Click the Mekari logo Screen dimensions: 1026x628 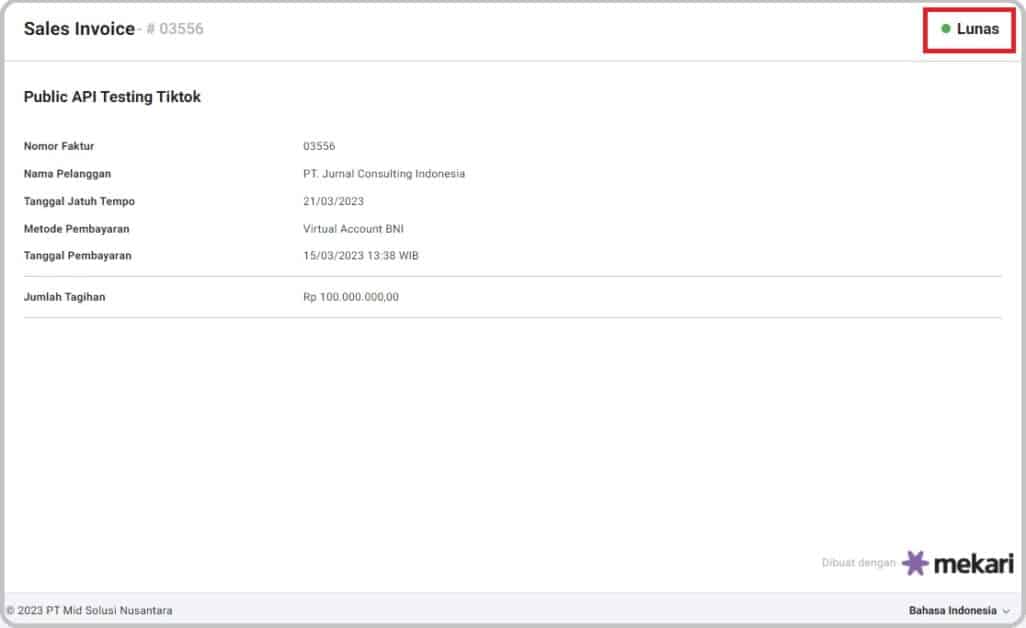pos(958,563)
